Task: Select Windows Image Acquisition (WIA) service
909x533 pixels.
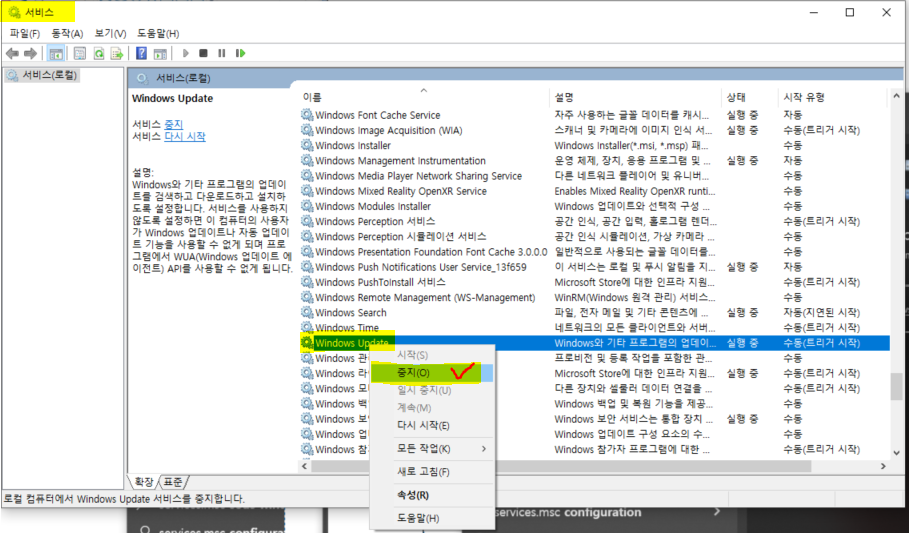Action: click(594, 130)
